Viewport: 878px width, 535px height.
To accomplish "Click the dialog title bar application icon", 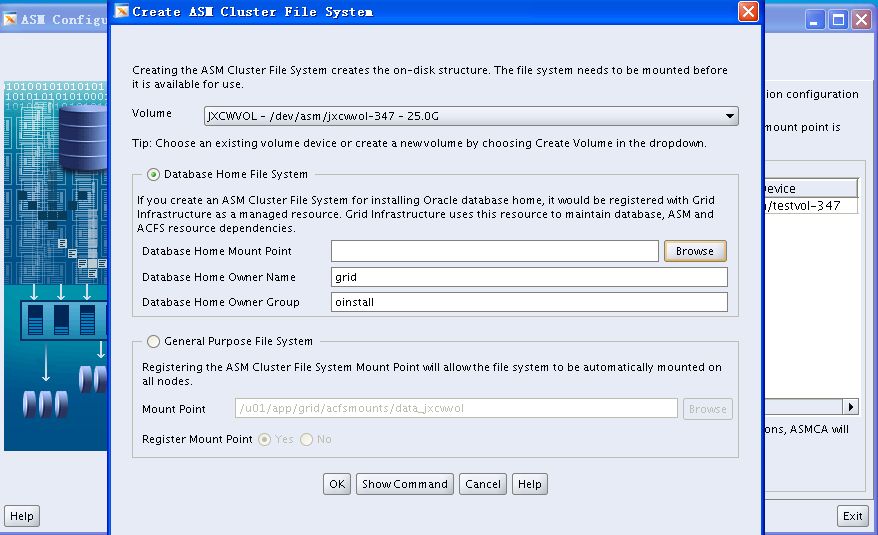I will (x=122, y=11).
